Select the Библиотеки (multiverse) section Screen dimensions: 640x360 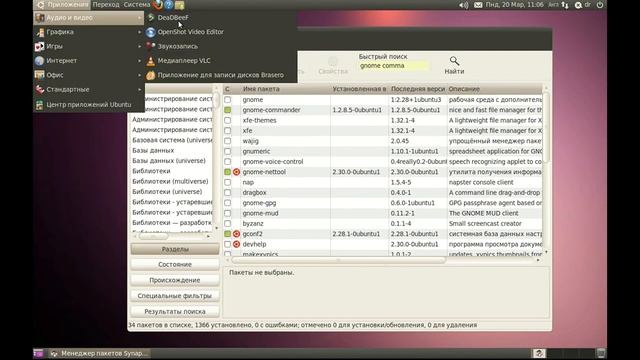pos(170,181)
